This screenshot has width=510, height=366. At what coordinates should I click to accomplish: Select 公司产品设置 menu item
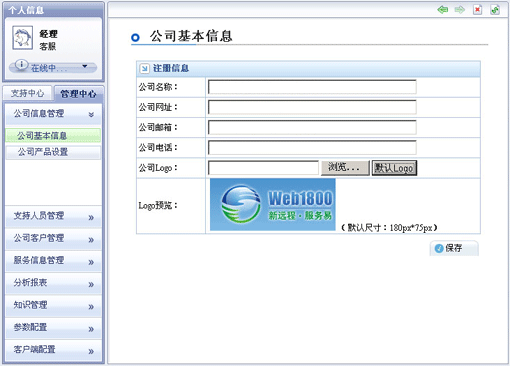pos(53,152)
